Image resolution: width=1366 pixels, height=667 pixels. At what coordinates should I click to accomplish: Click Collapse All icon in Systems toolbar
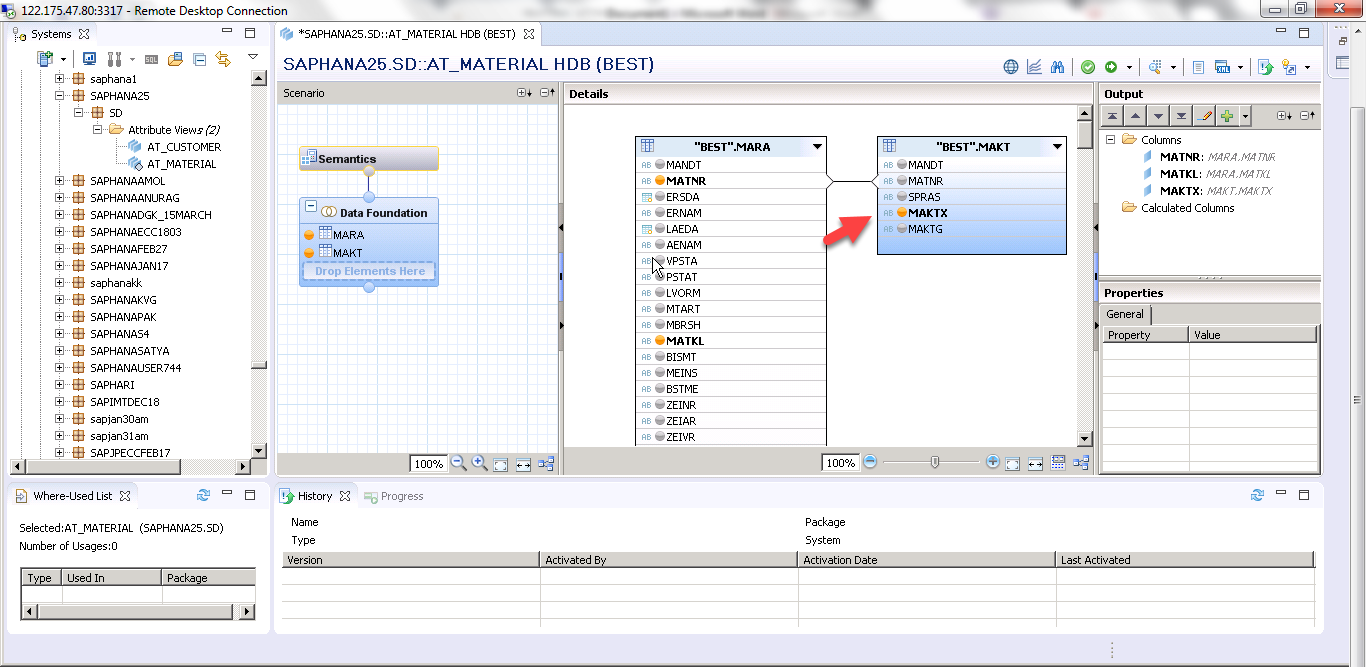[199, 59]
